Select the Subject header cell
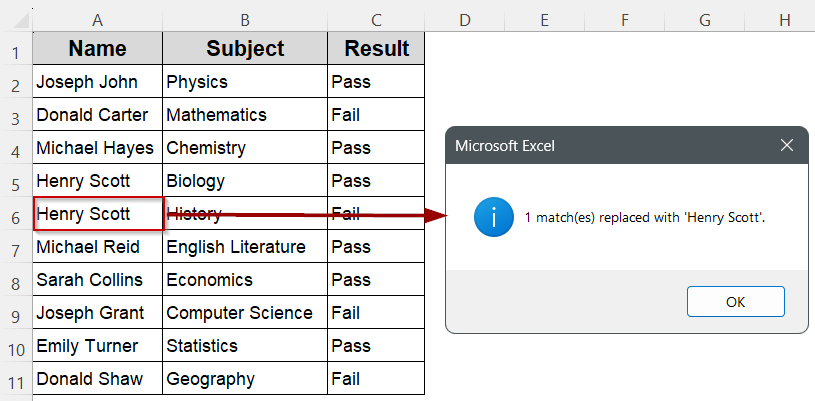 pyautogui.click(x=245, y=49)
